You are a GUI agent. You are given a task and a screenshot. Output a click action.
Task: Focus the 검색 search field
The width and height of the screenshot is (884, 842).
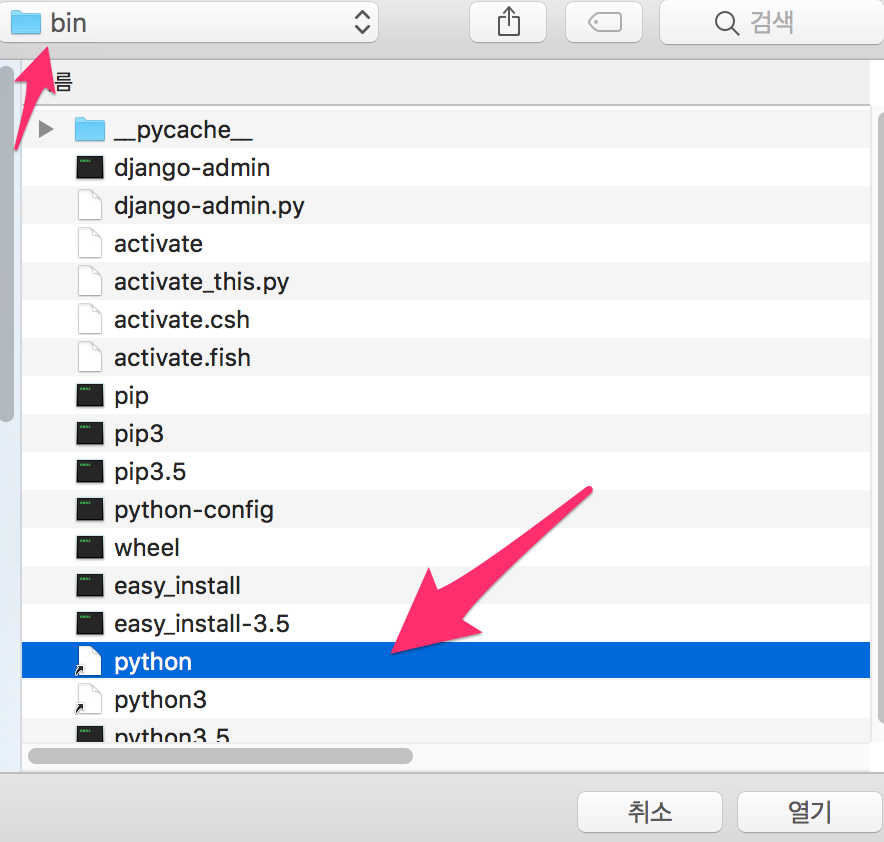(x=771, y=23)
